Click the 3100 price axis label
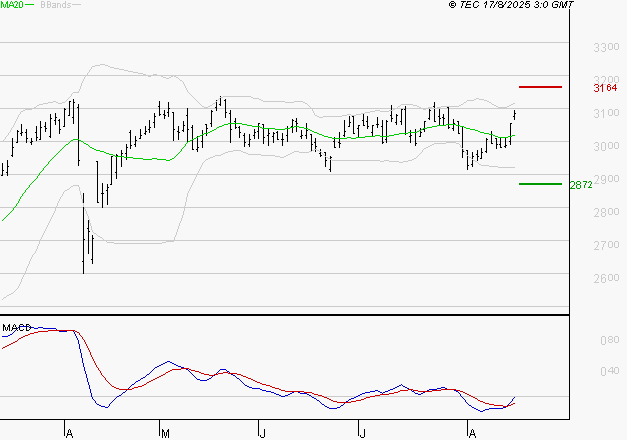Viewport: 627px width, 440px height. (606, 113)
